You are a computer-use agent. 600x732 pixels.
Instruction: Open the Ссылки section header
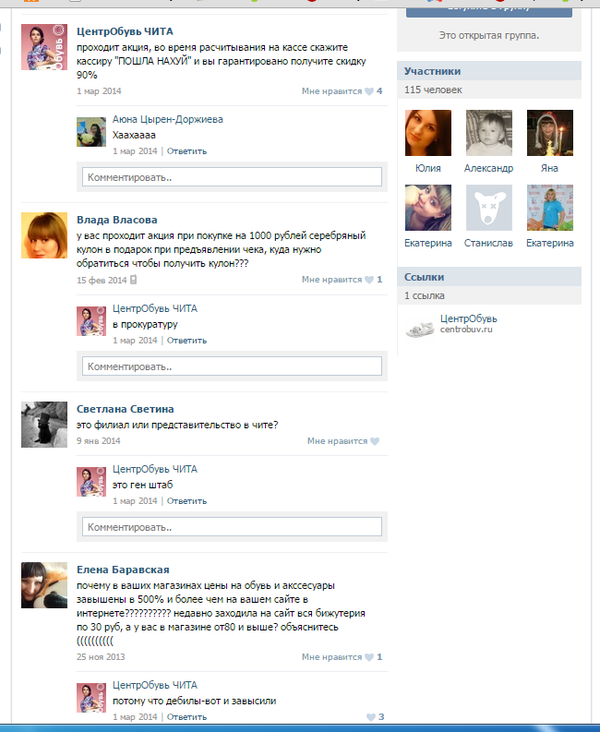(489, 277)
